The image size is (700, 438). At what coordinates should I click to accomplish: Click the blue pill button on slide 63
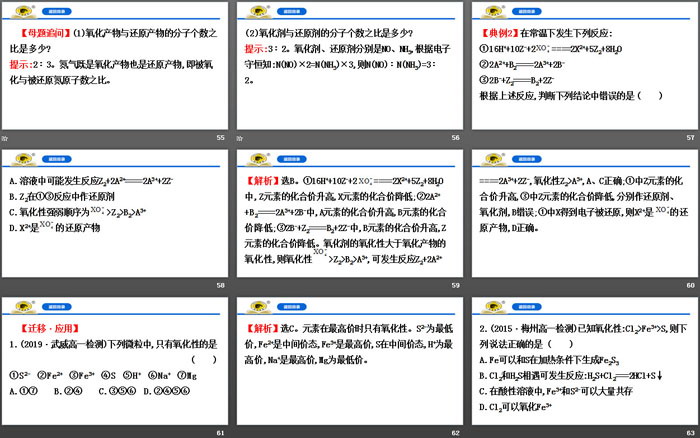(527, 307)
